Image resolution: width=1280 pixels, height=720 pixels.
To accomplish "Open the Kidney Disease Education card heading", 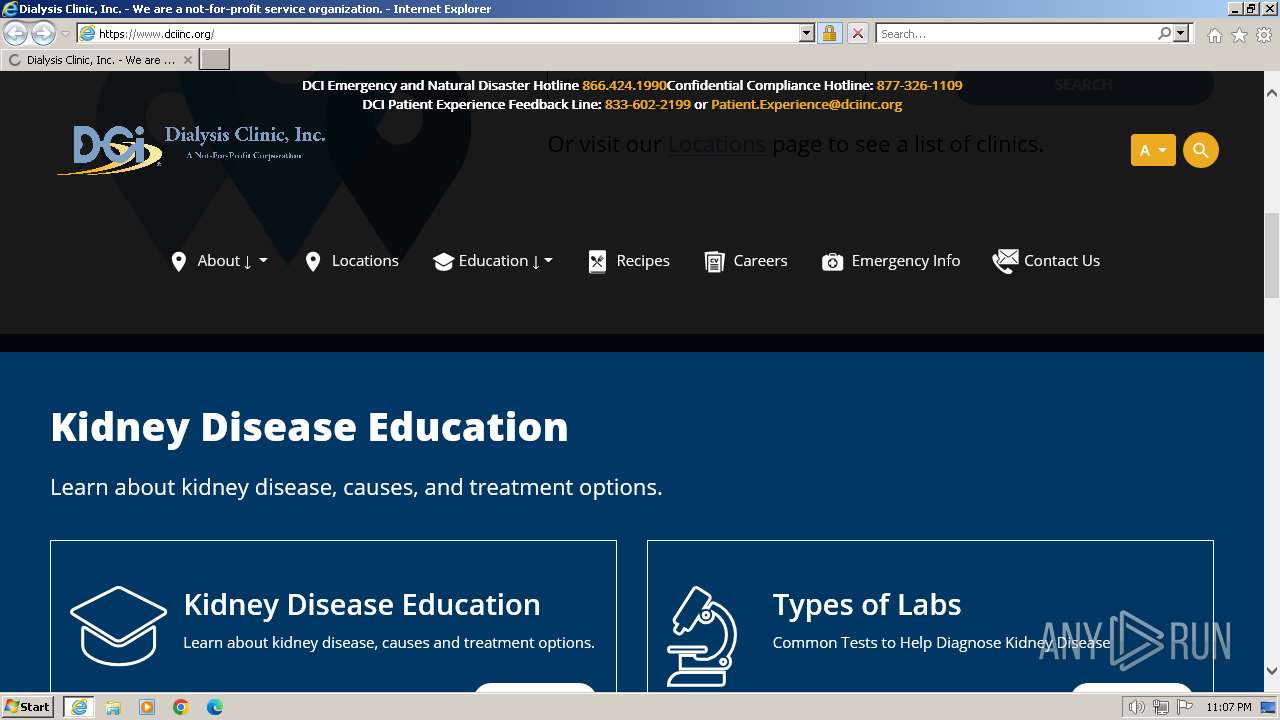I will click(x=362, y=604).
